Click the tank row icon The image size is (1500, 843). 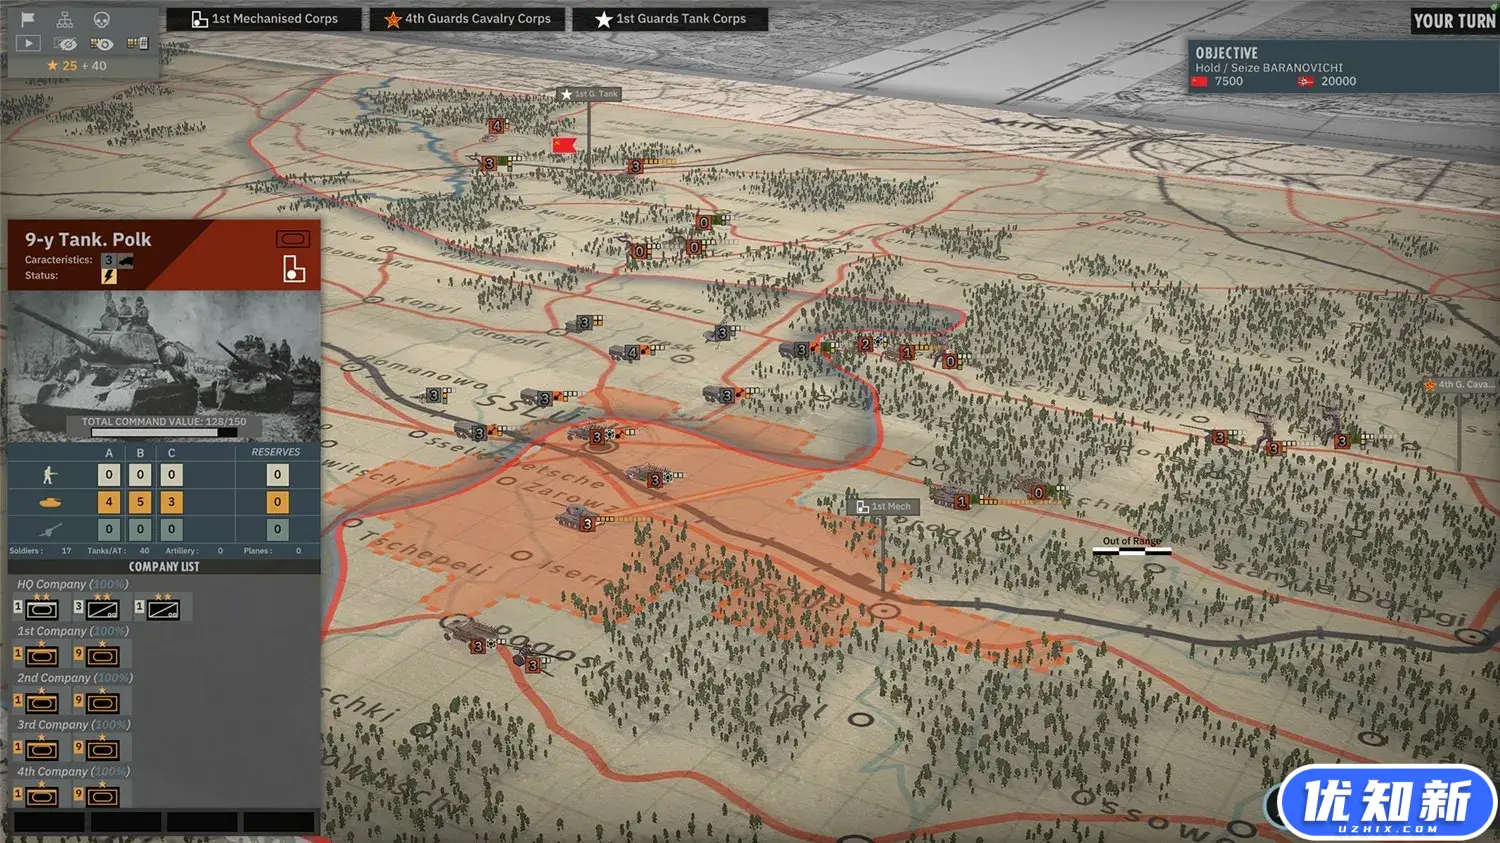pos(49,502)
